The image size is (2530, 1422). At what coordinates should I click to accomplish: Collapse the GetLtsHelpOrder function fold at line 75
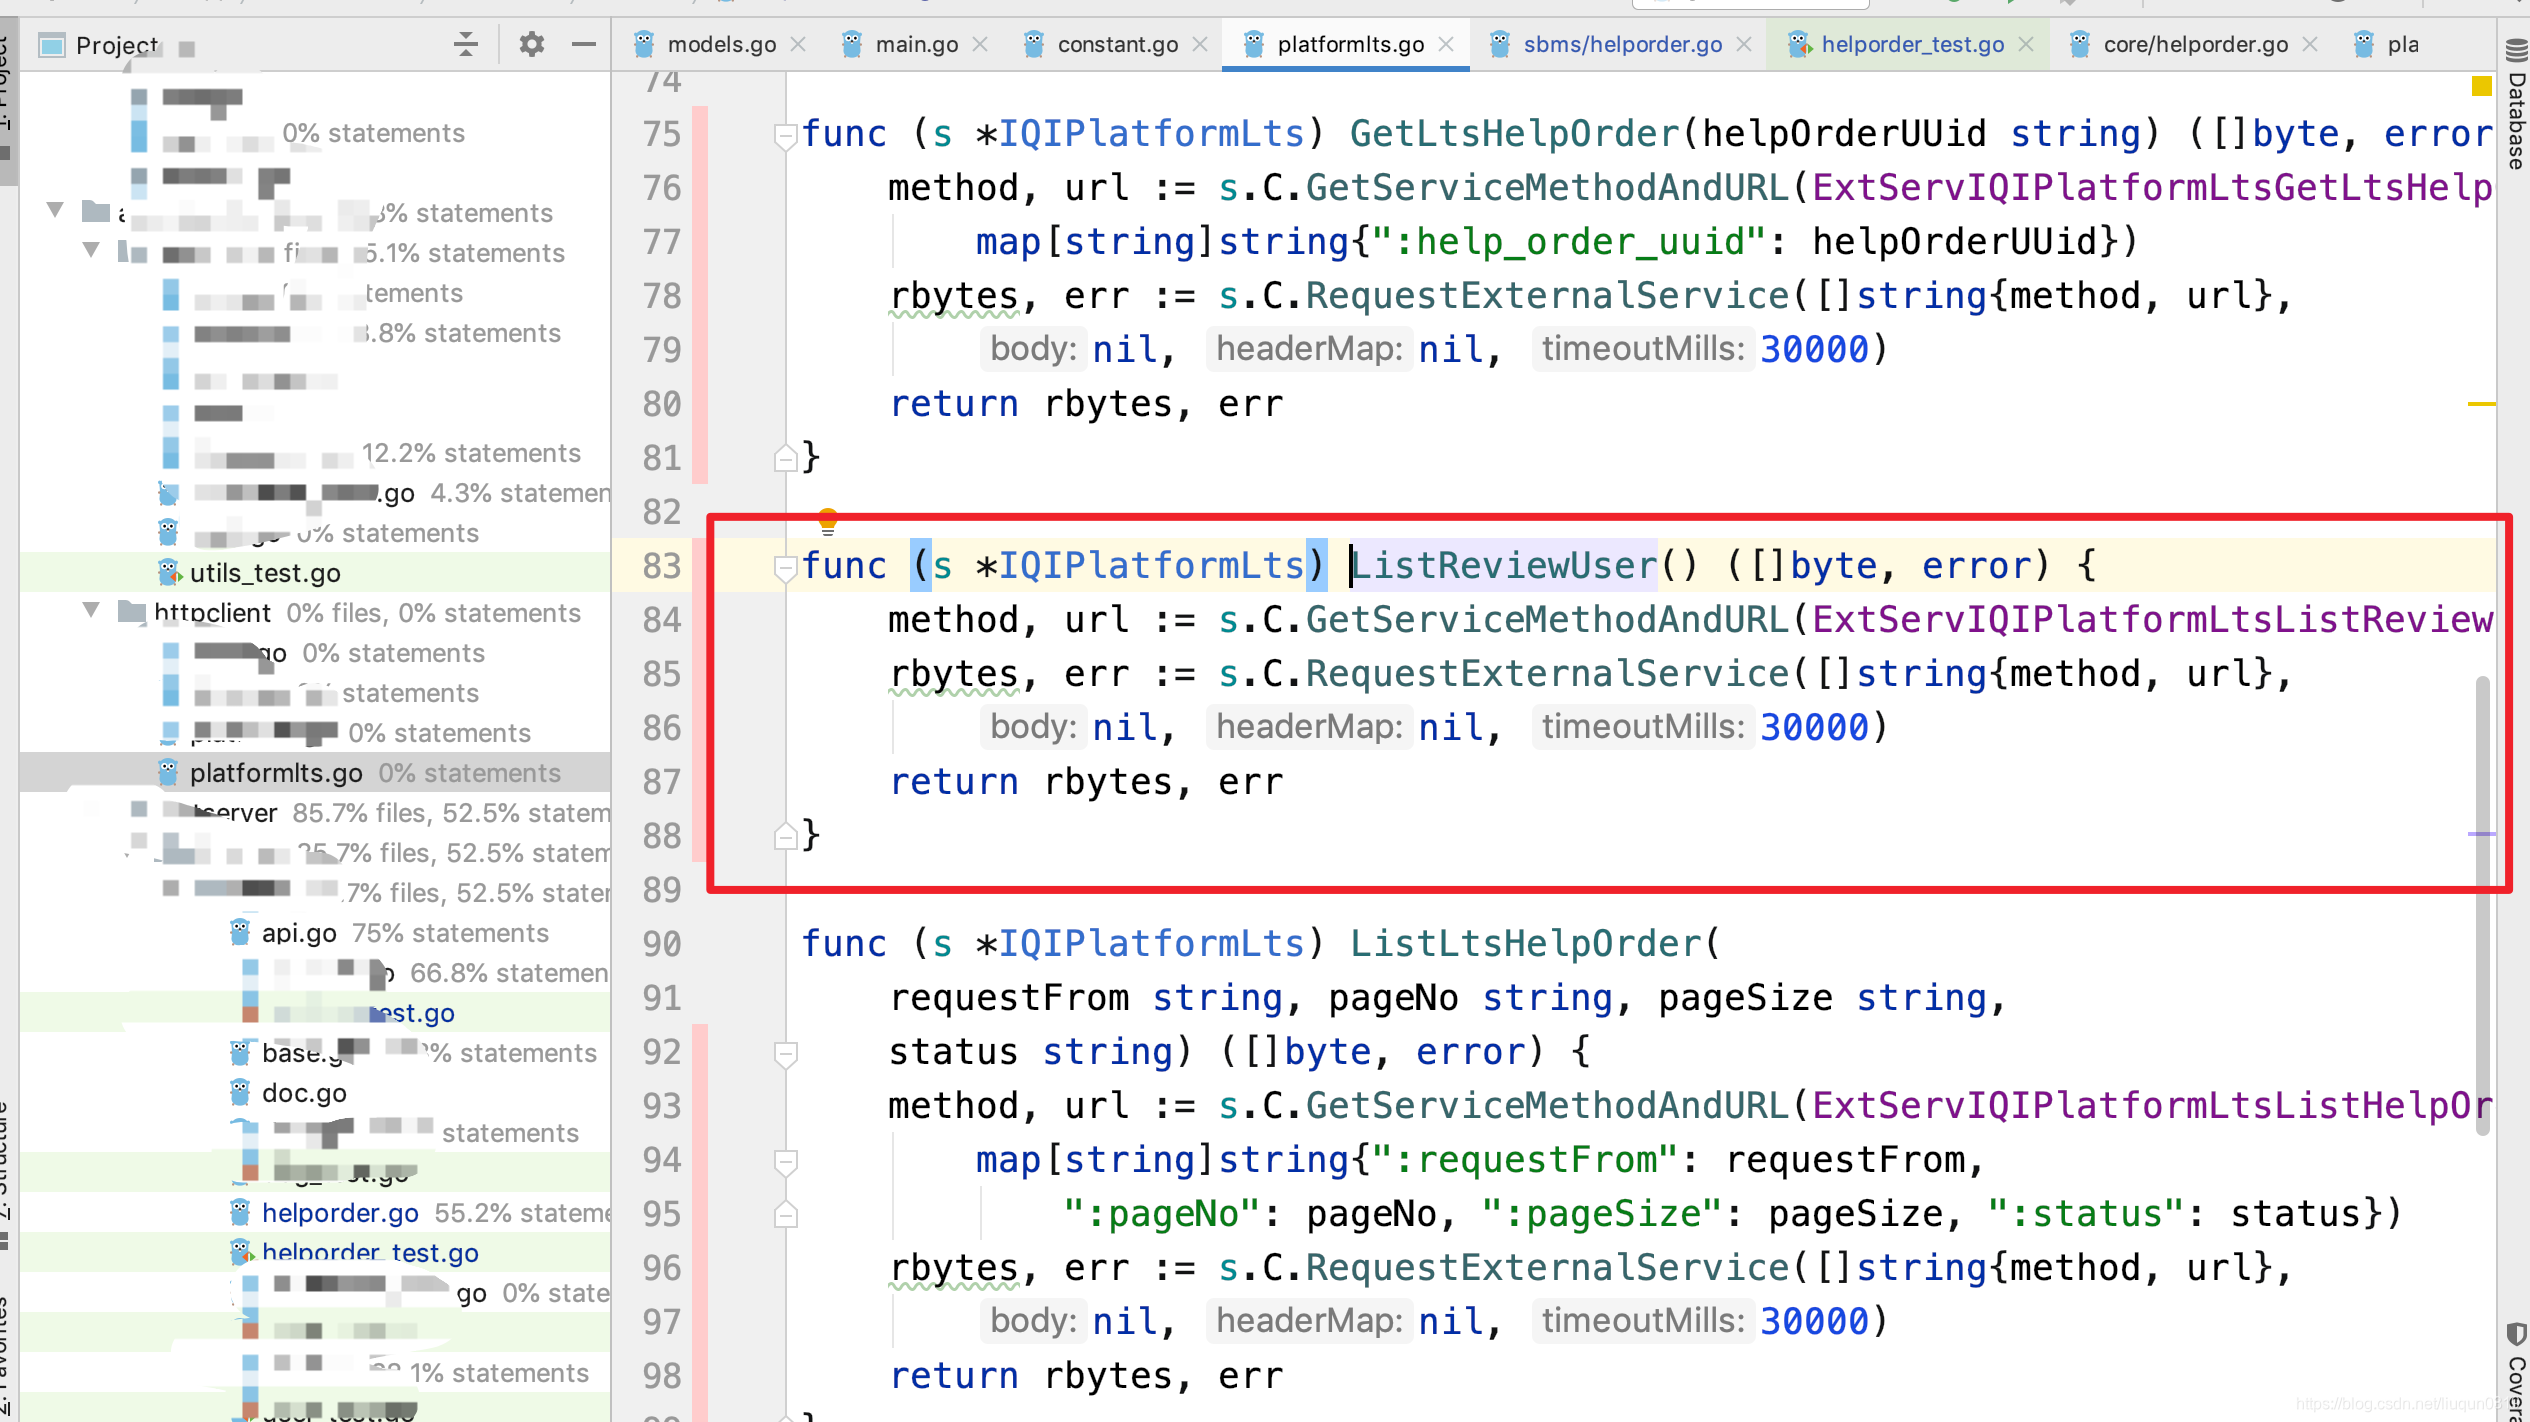(x=785, y=135)
